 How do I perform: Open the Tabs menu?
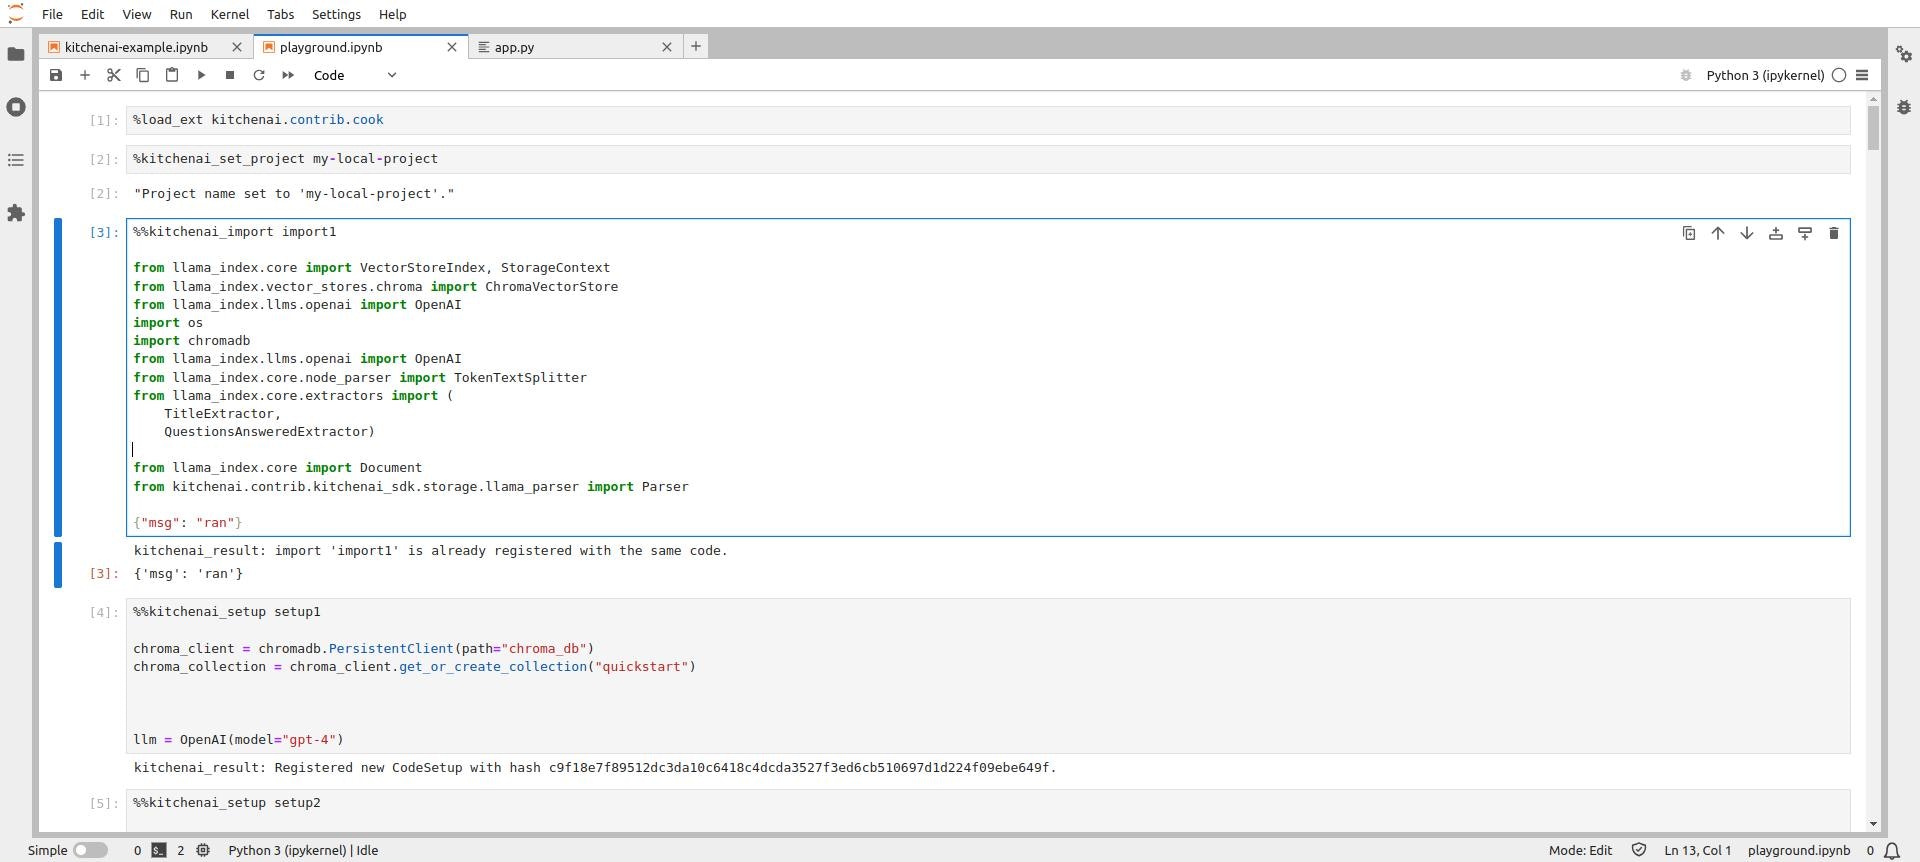pos(280,14)
